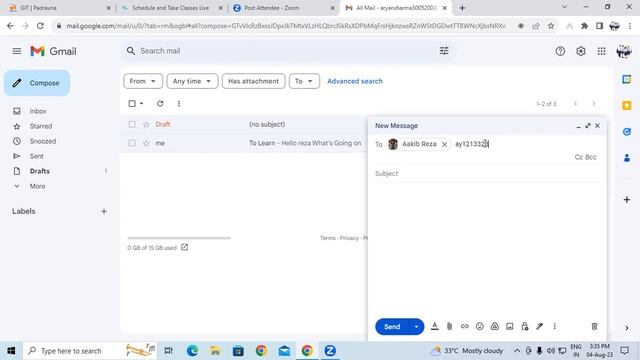This screenshot has height=360, width=640.
Task: Open storage management external link icon
Action: click(184, 247)
